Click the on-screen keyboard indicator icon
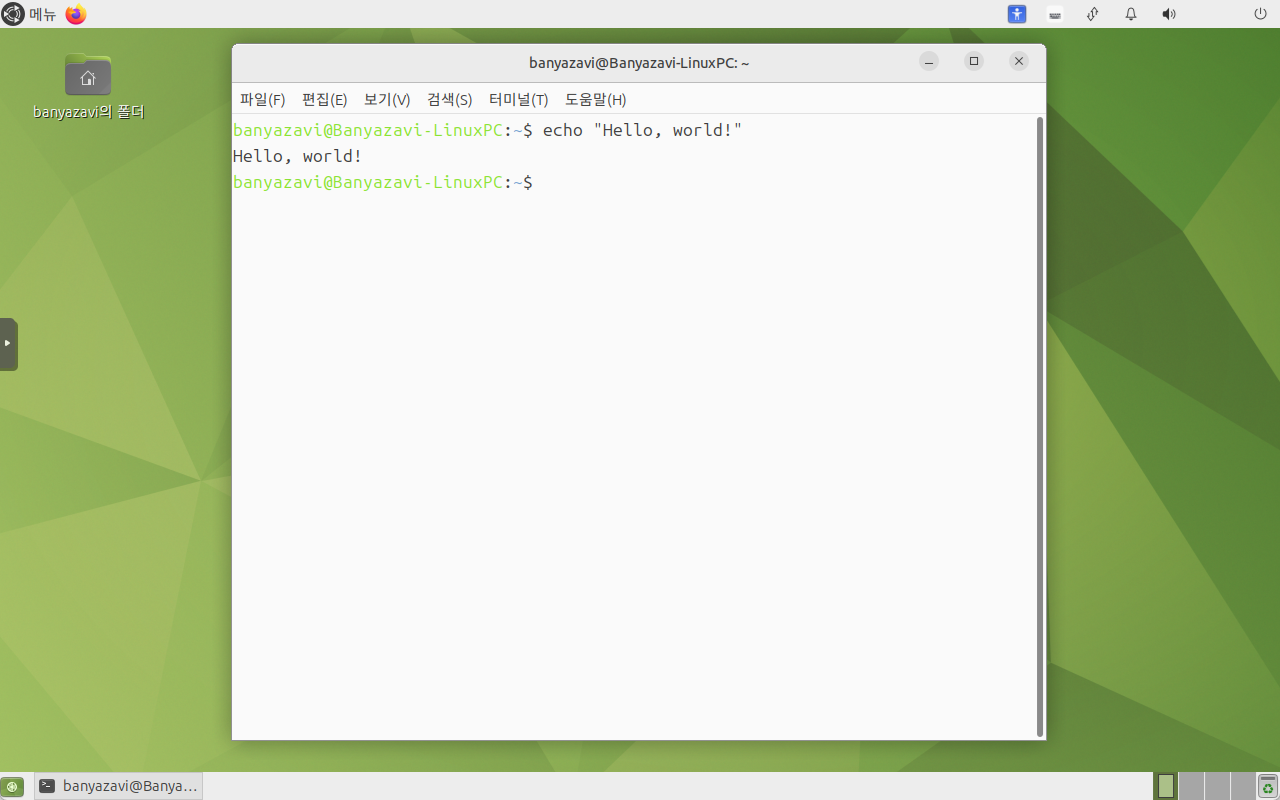The height and width of the screenshot is (800, 1280). pyautogui.click(x=1054, y=14)
